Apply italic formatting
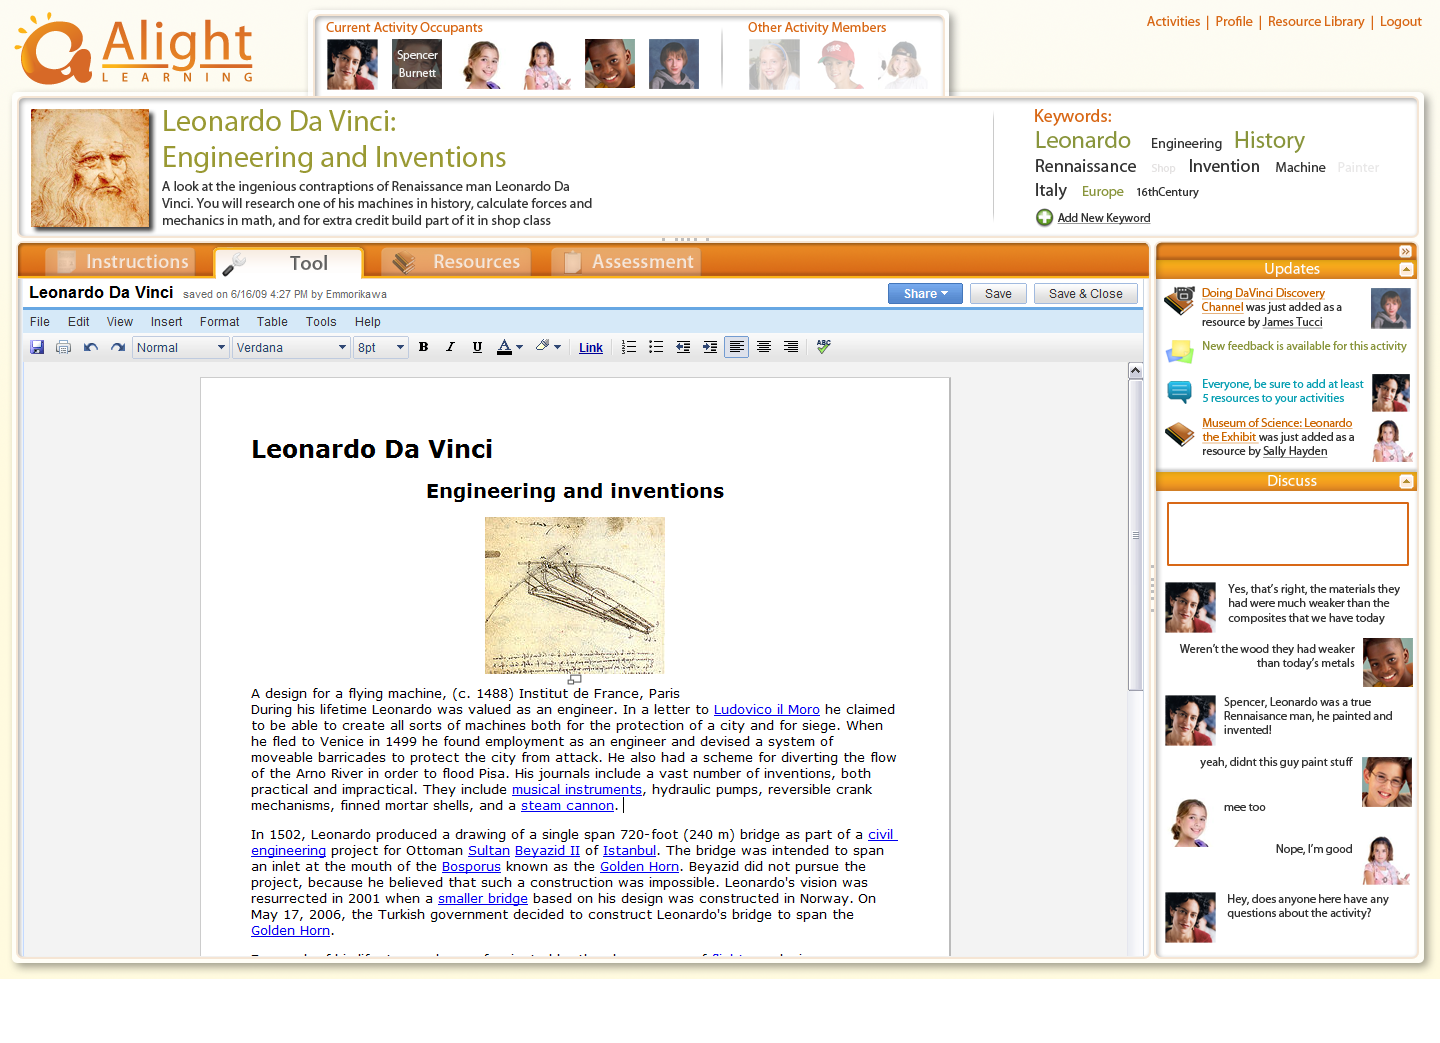Viewport: 1440px width, 1043px height. point(450,347)
